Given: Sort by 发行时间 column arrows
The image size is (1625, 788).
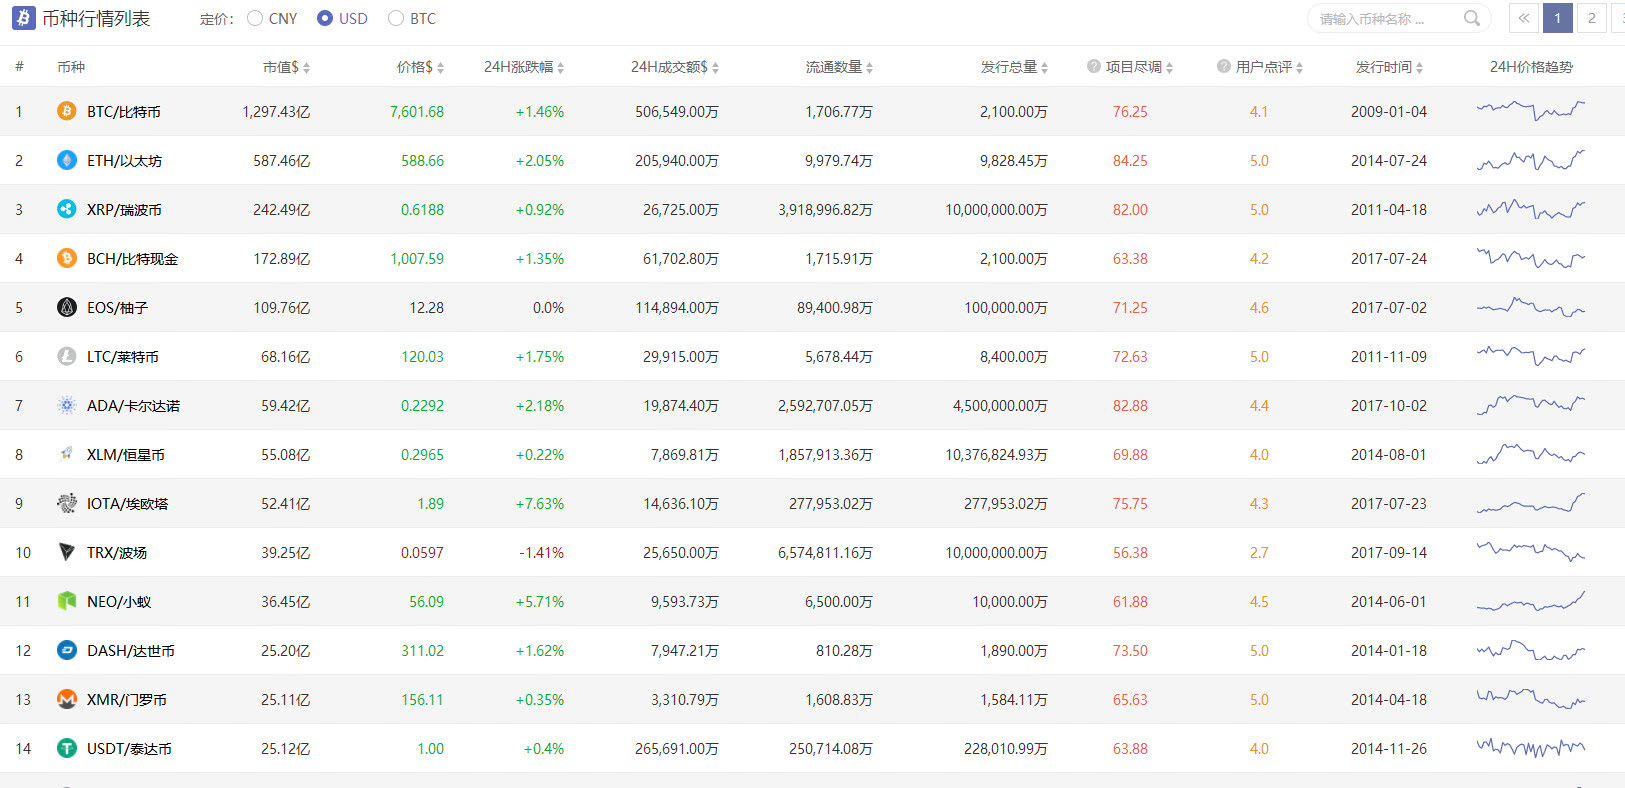Looking at the screenshot, I should tap(1419, 67).
